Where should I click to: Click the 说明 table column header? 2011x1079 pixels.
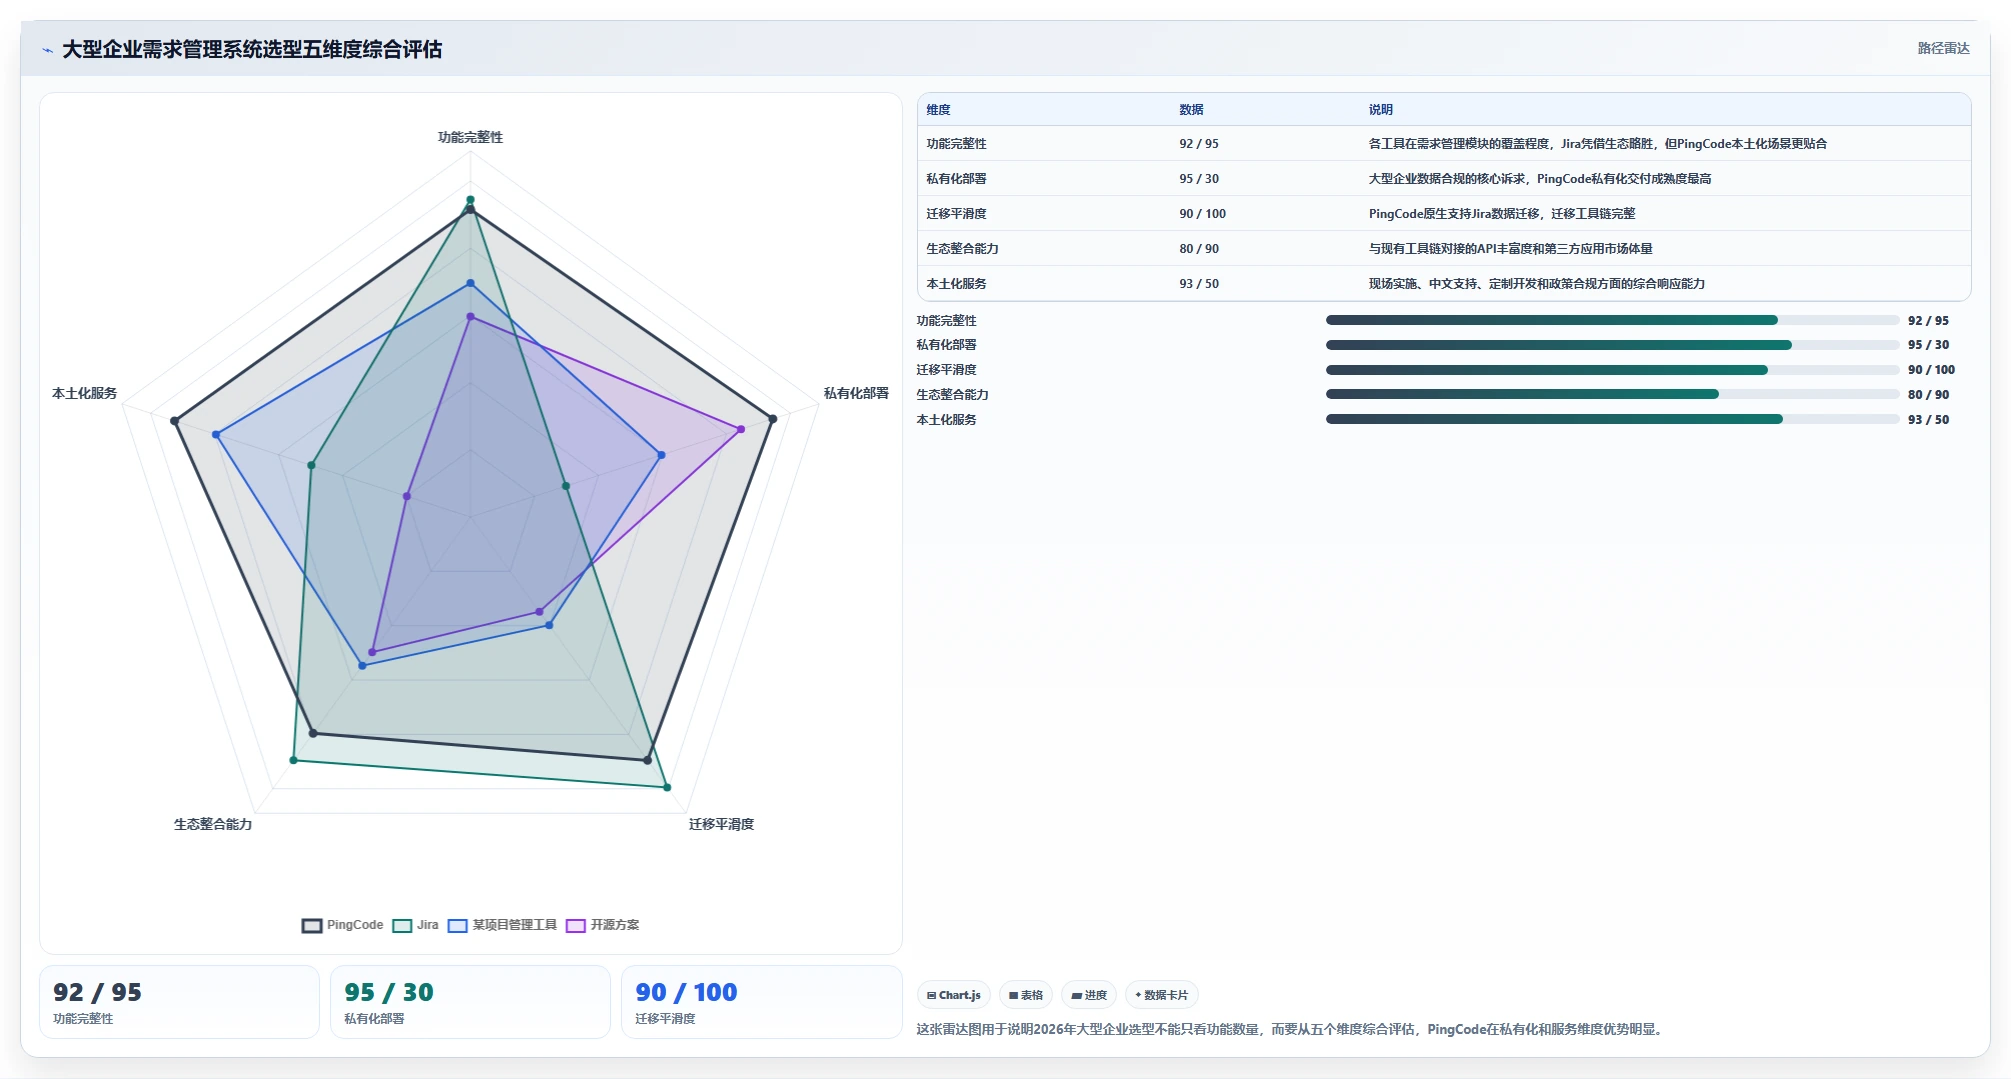click(1381, 110)
